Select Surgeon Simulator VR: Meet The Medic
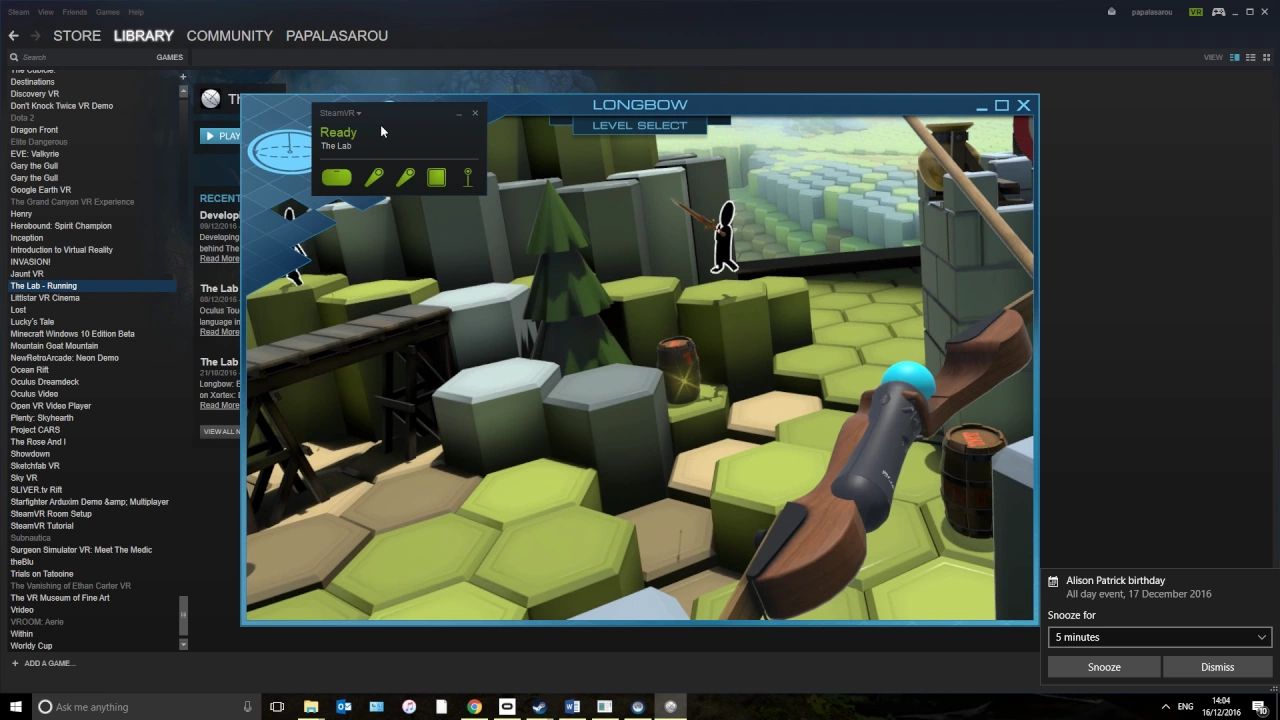 pyautogui.click(x=81, y=550)
